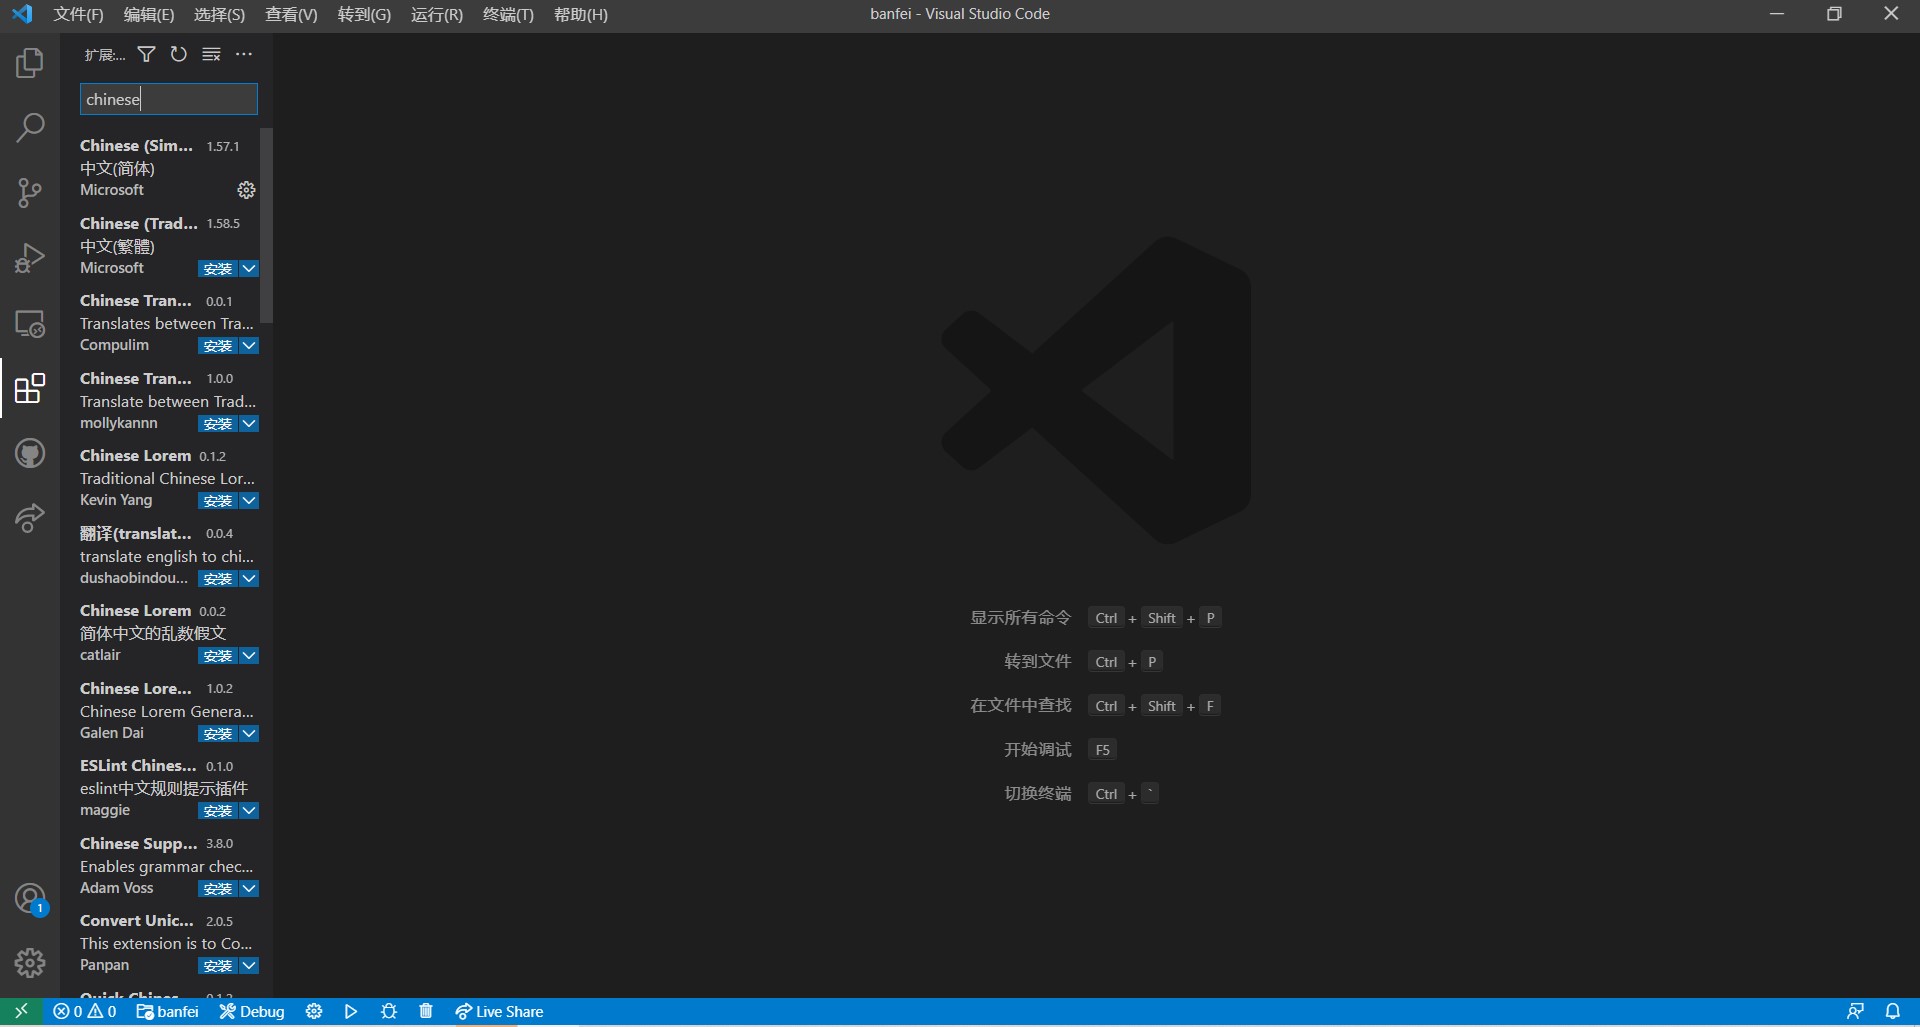This screenshot has height=1027, width=1920.
Task: Click the status bar trash icon
Action: tap(426, 1012)
